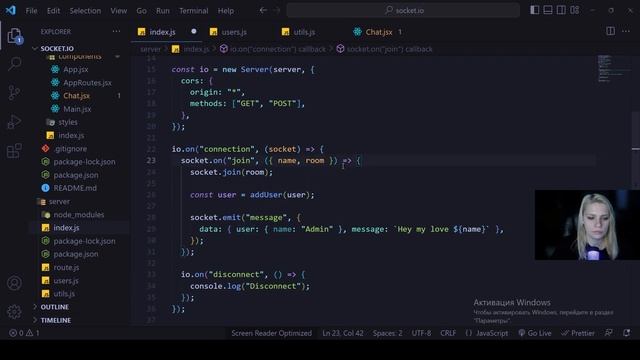Open the View menu
This screenshot has width=640, height=360.
pyautogui.click(x=118, y=11)
